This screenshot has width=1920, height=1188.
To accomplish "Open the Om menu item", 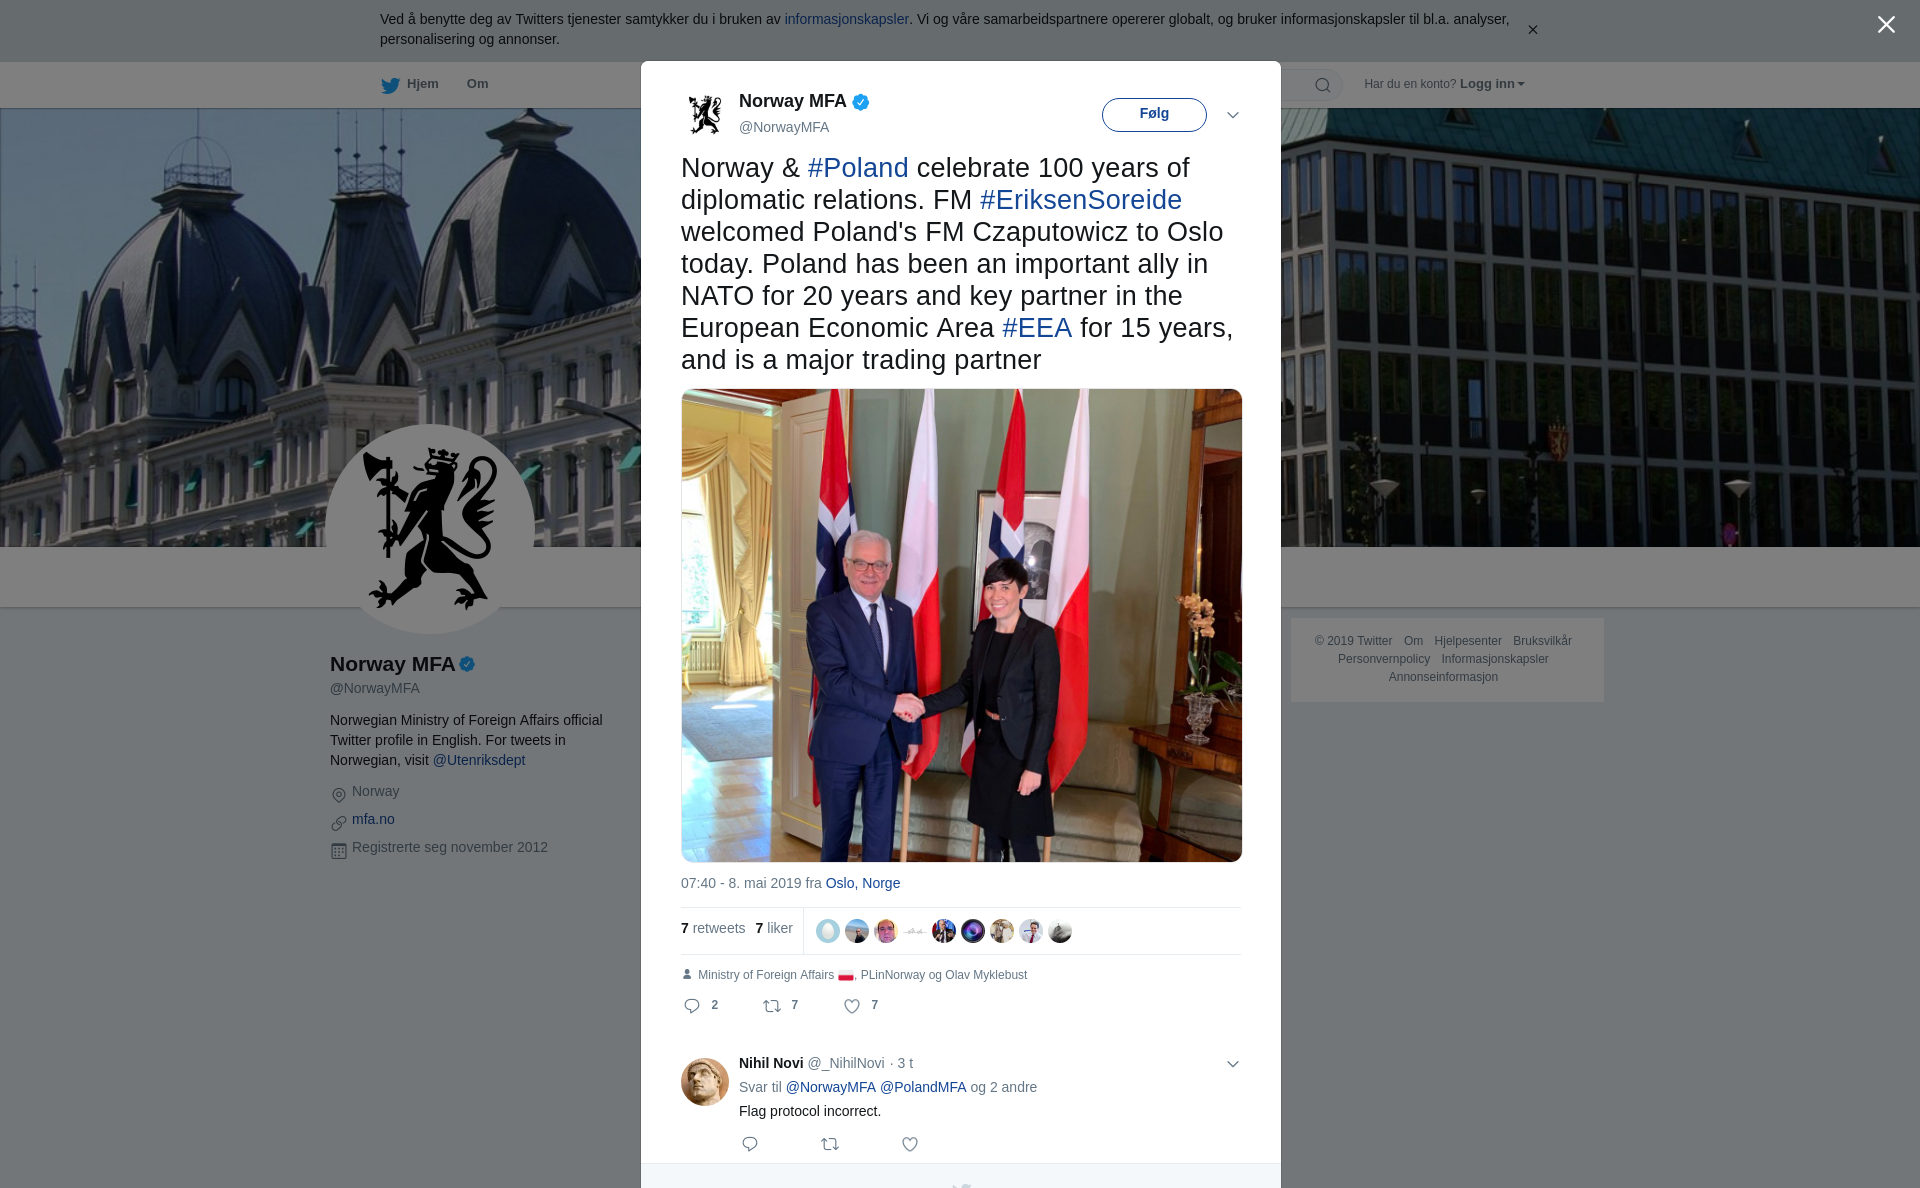I will 477,84.
